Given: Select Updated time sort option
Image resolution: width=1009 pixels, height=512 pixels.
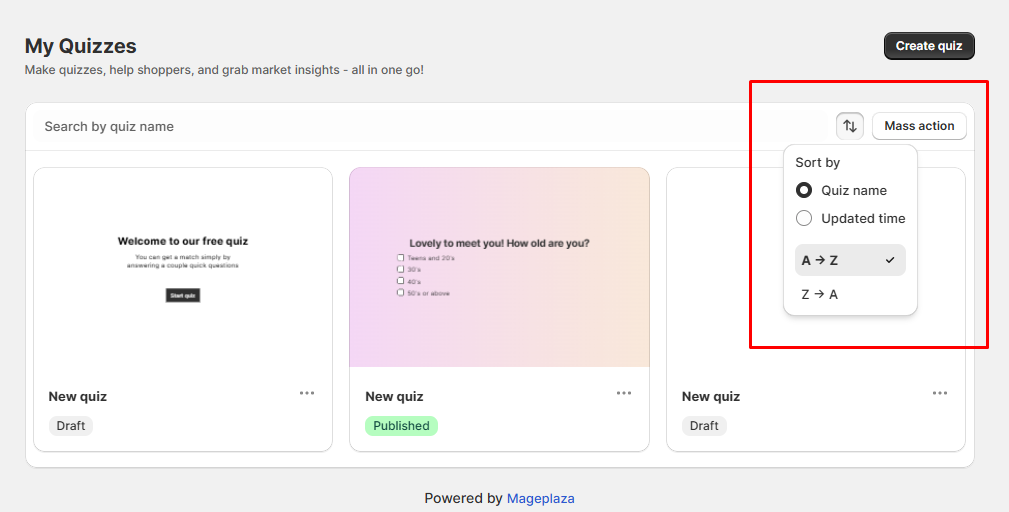Looking at the screenshot, I should [804, 218].
